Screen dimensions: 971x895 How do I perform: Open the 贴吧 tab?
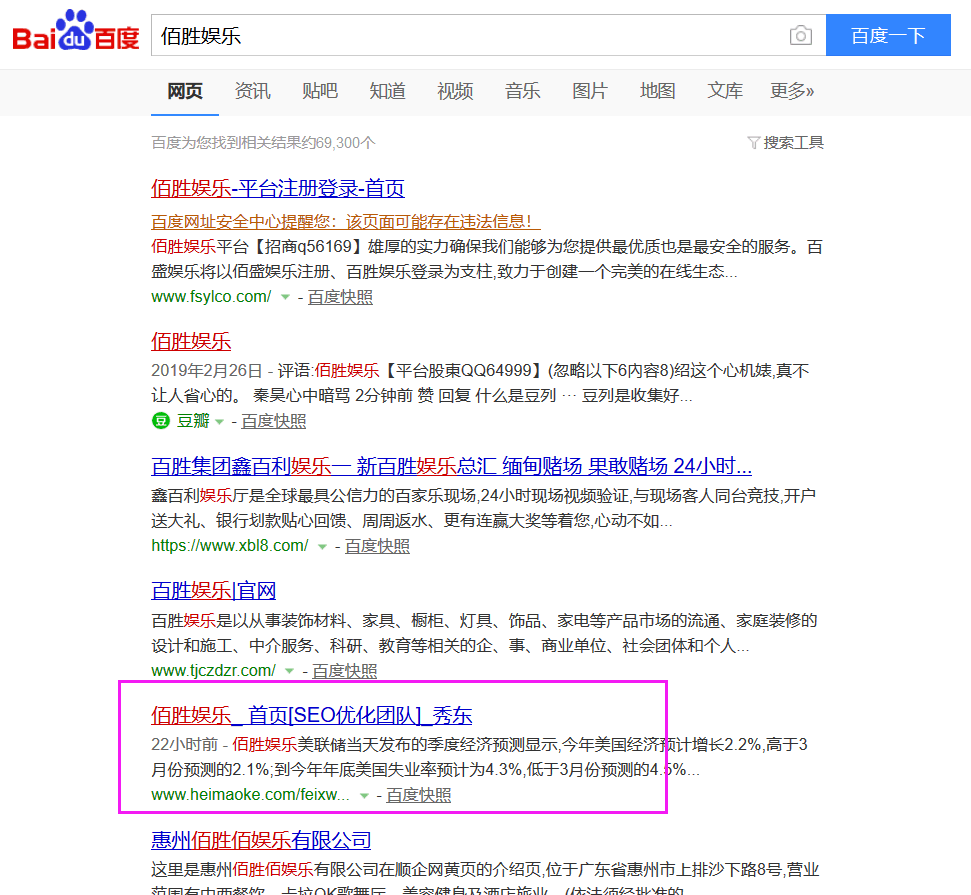[320, 92]
